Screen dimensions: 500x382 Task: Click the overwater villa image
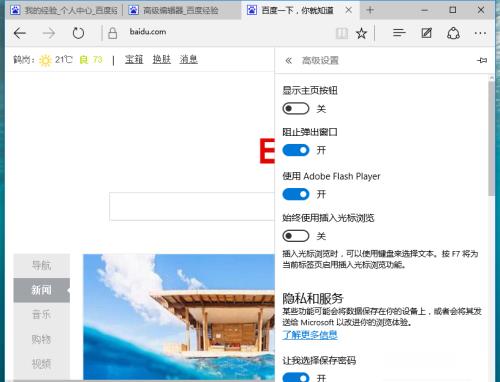tap(179, 317)
